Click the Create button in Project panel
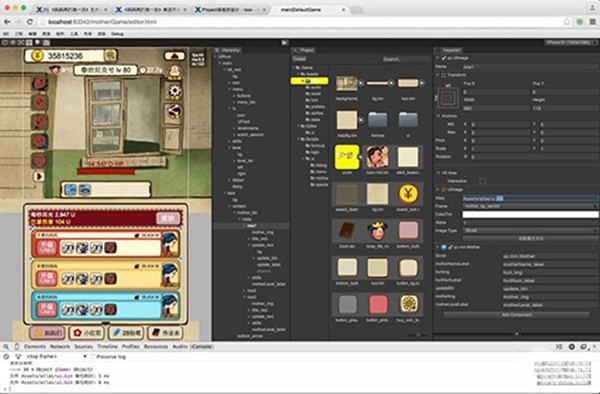The width and height of the screenshot is (600, 394). click(299, 59)
